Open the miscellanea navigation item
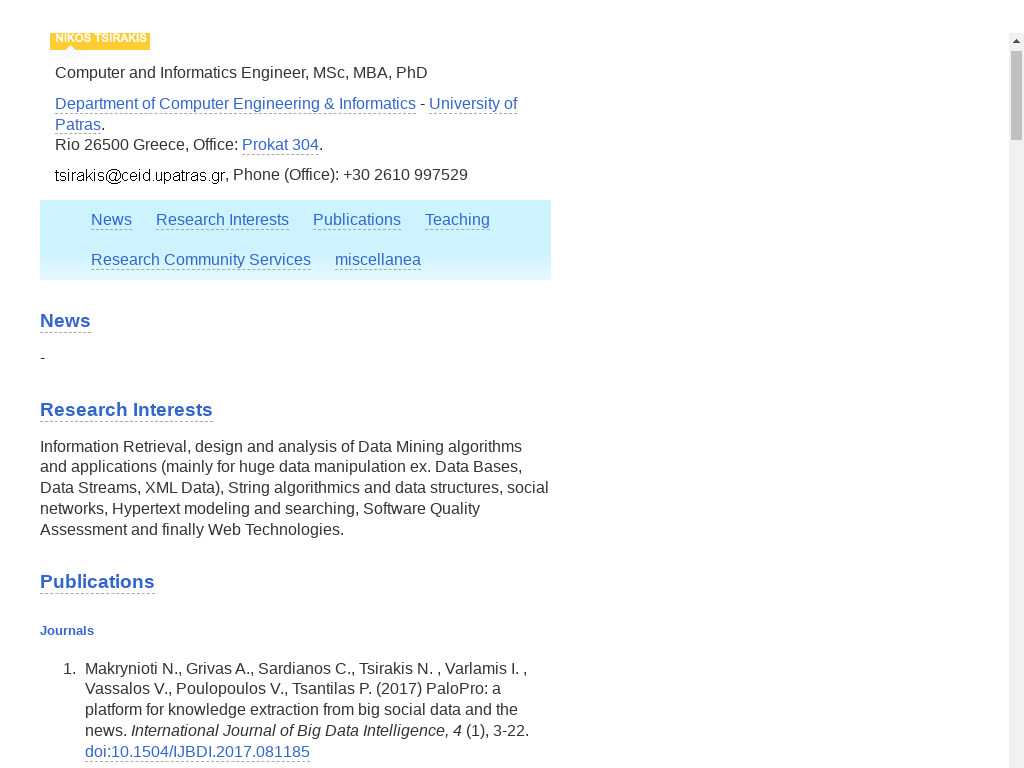Viewport: 1024px width, 768px height. pyautogui.click(x=377, y=260)
